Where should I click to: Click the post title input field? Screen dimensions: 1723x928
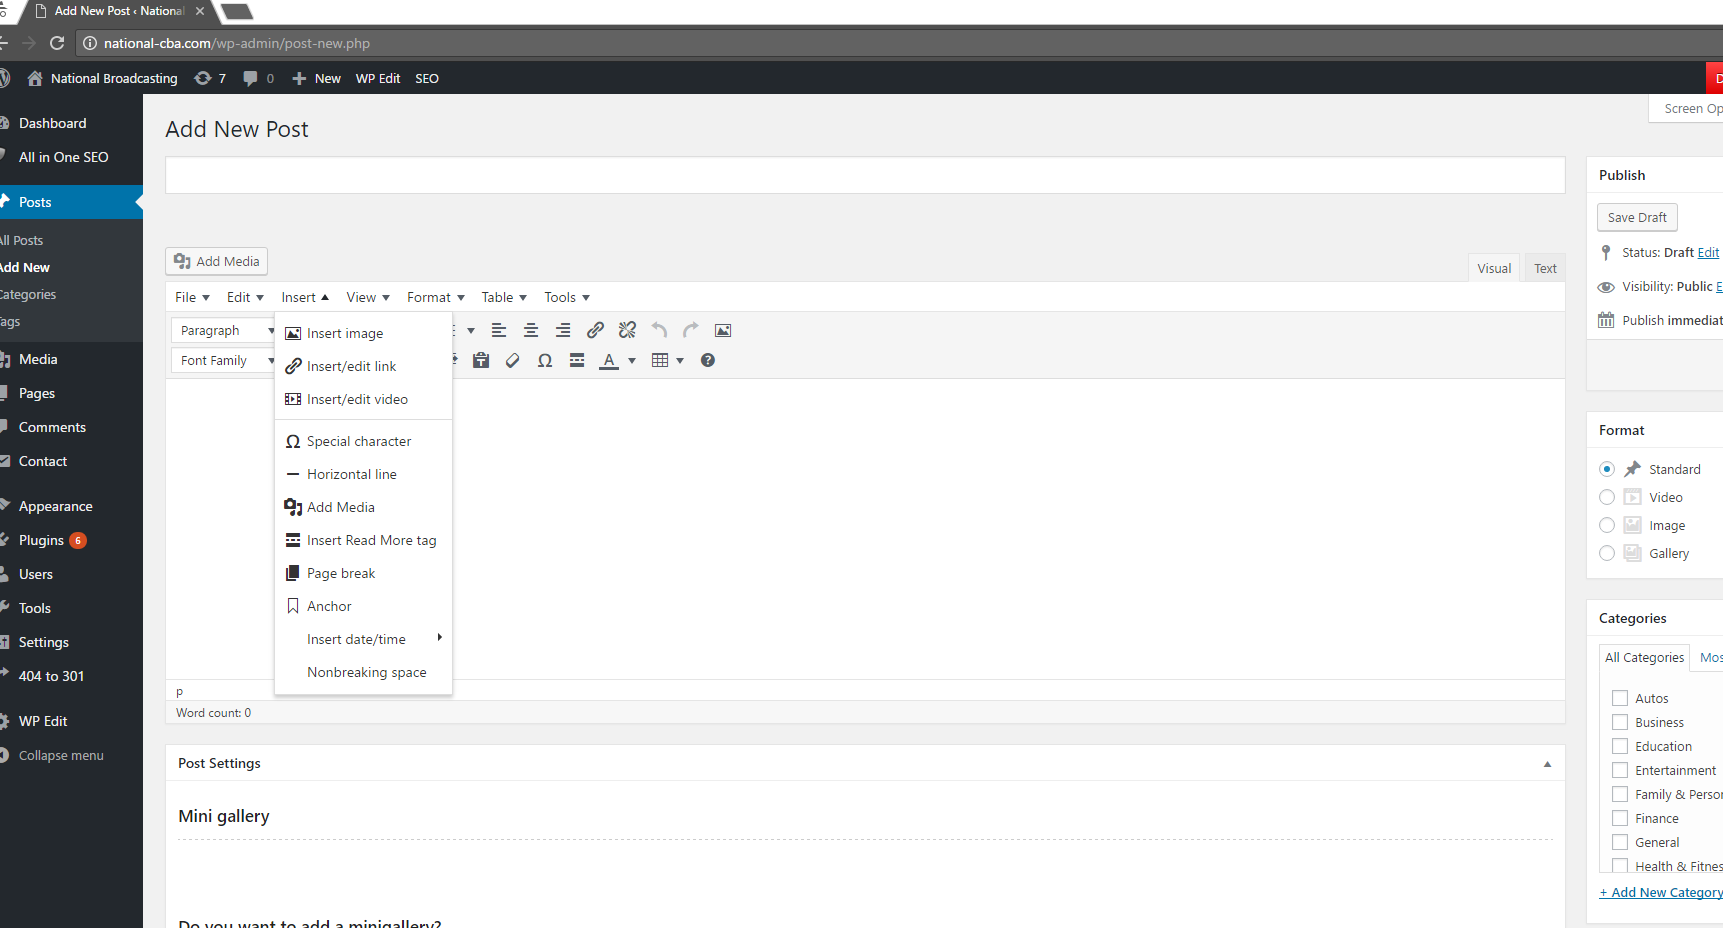click(864, 175)
